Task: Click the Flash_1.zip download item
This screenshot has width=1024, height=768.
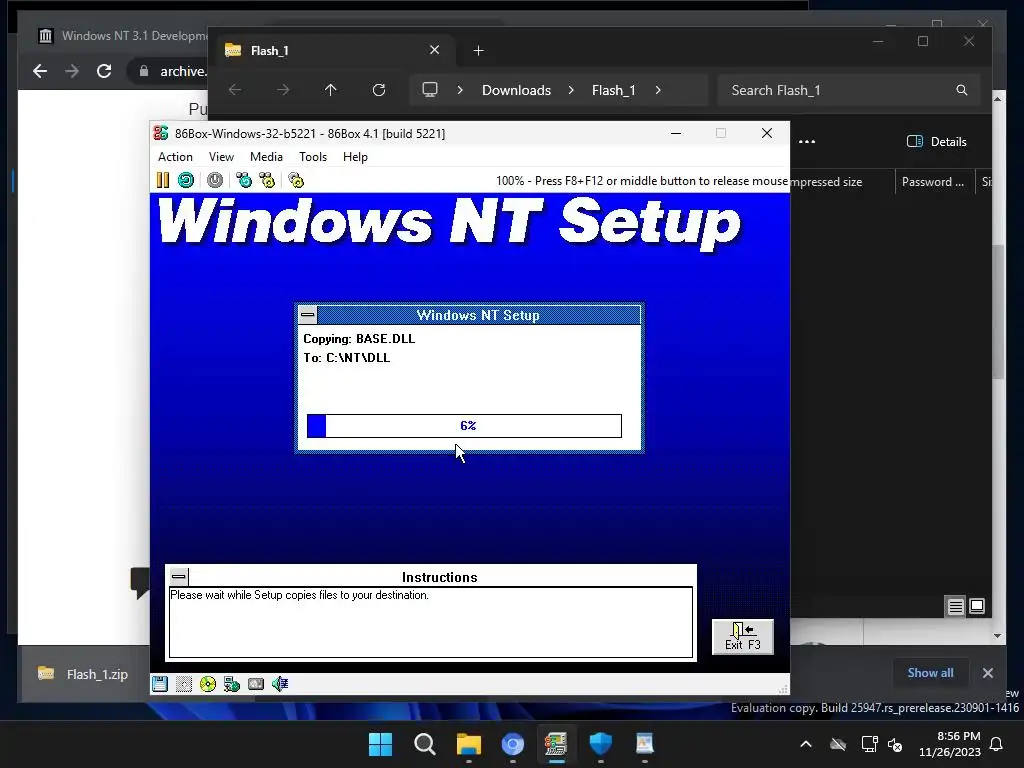Action: (84, 674)
